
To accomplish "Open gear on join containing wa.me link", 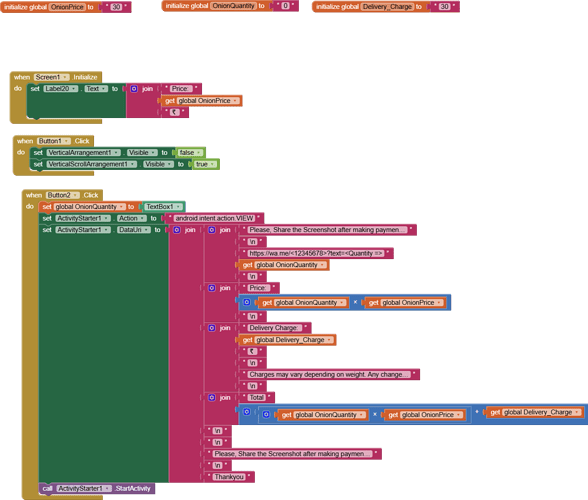I will (x=212, y=230).
